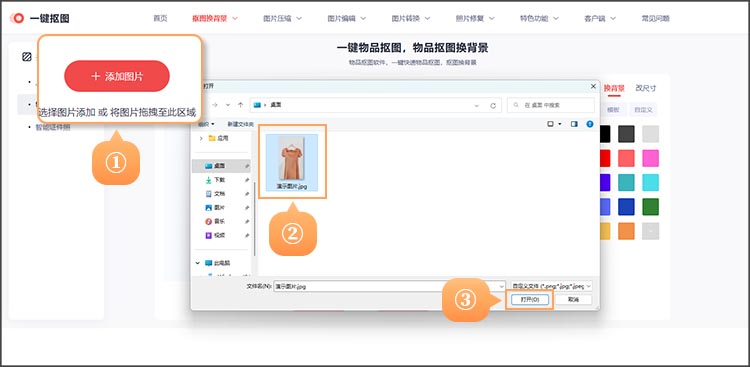Pick the magenta pink color swatch
The height and width of the screenshot is (367, 750).
coord(651,158)
